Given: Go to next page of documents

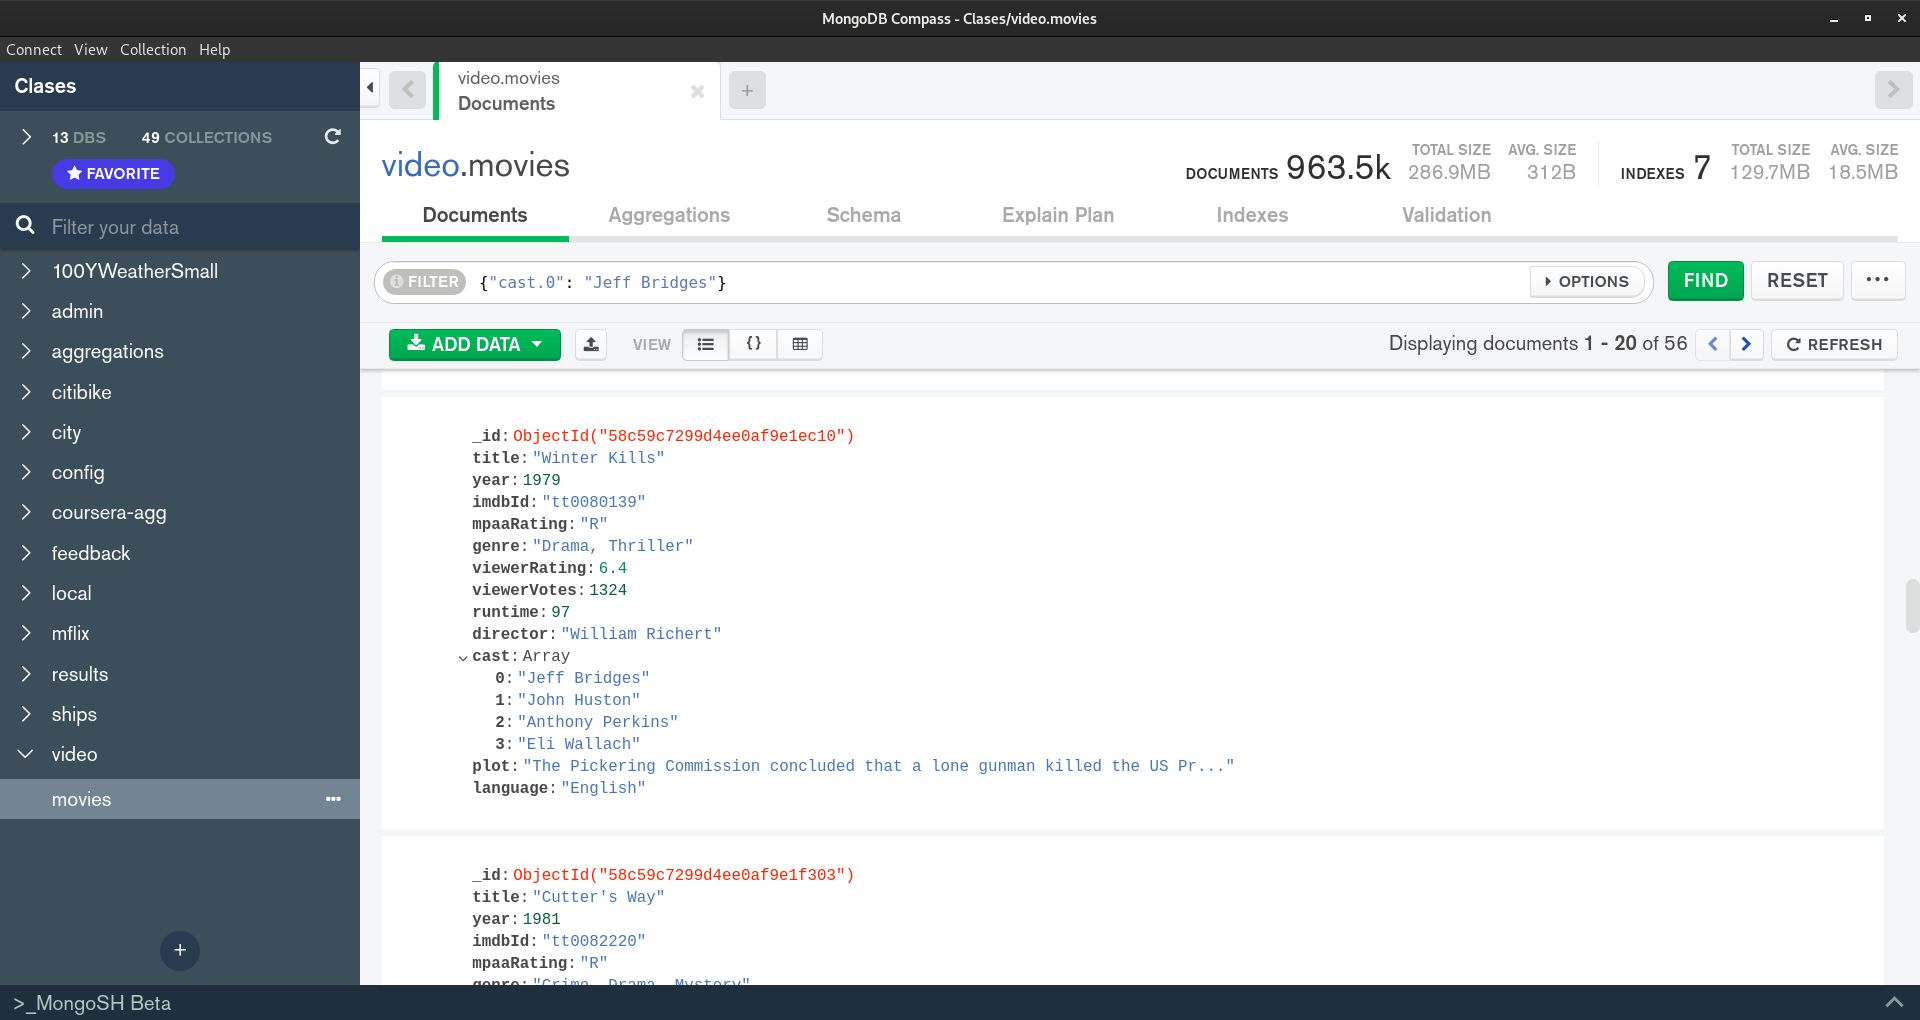Looking at the screenshot, I should click(x=1746, y=344).
